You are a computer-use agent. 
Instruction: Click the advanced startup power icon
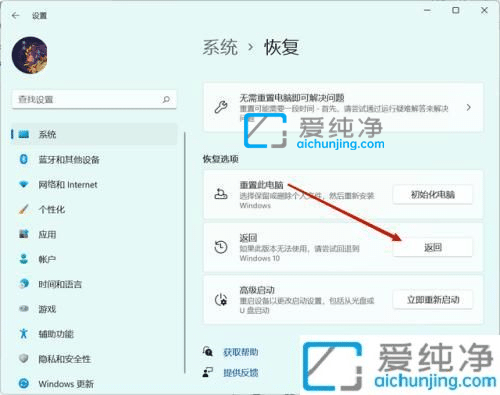click(x=221, y=300)
